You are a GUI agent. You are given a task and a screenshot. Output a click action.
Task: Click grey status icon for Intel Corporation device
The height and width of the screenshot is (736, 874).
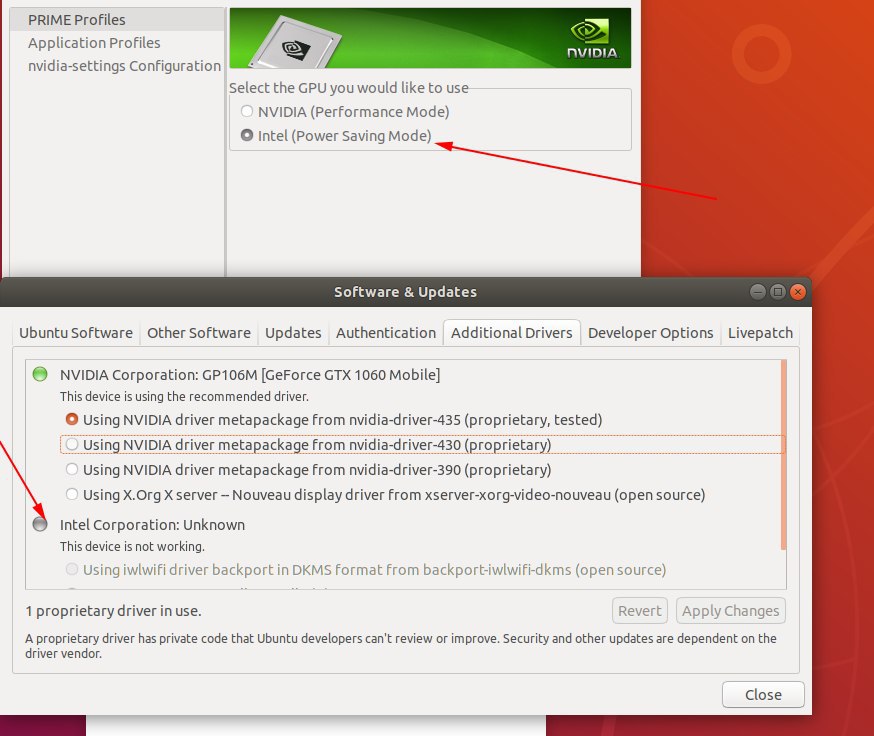tap(40, 524)
